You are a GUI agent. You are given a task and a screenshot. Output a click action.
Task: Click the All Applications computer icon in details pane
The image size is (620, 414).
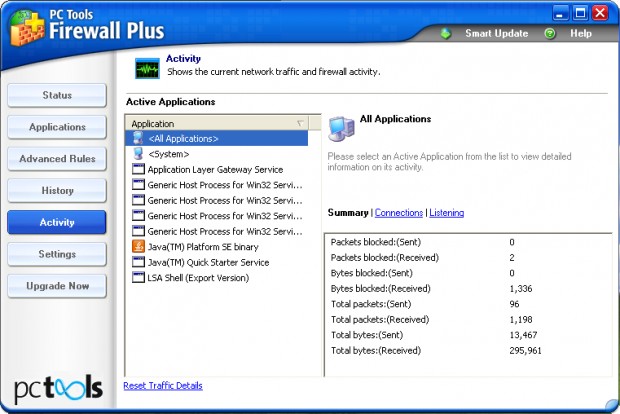tap(342, 127)
